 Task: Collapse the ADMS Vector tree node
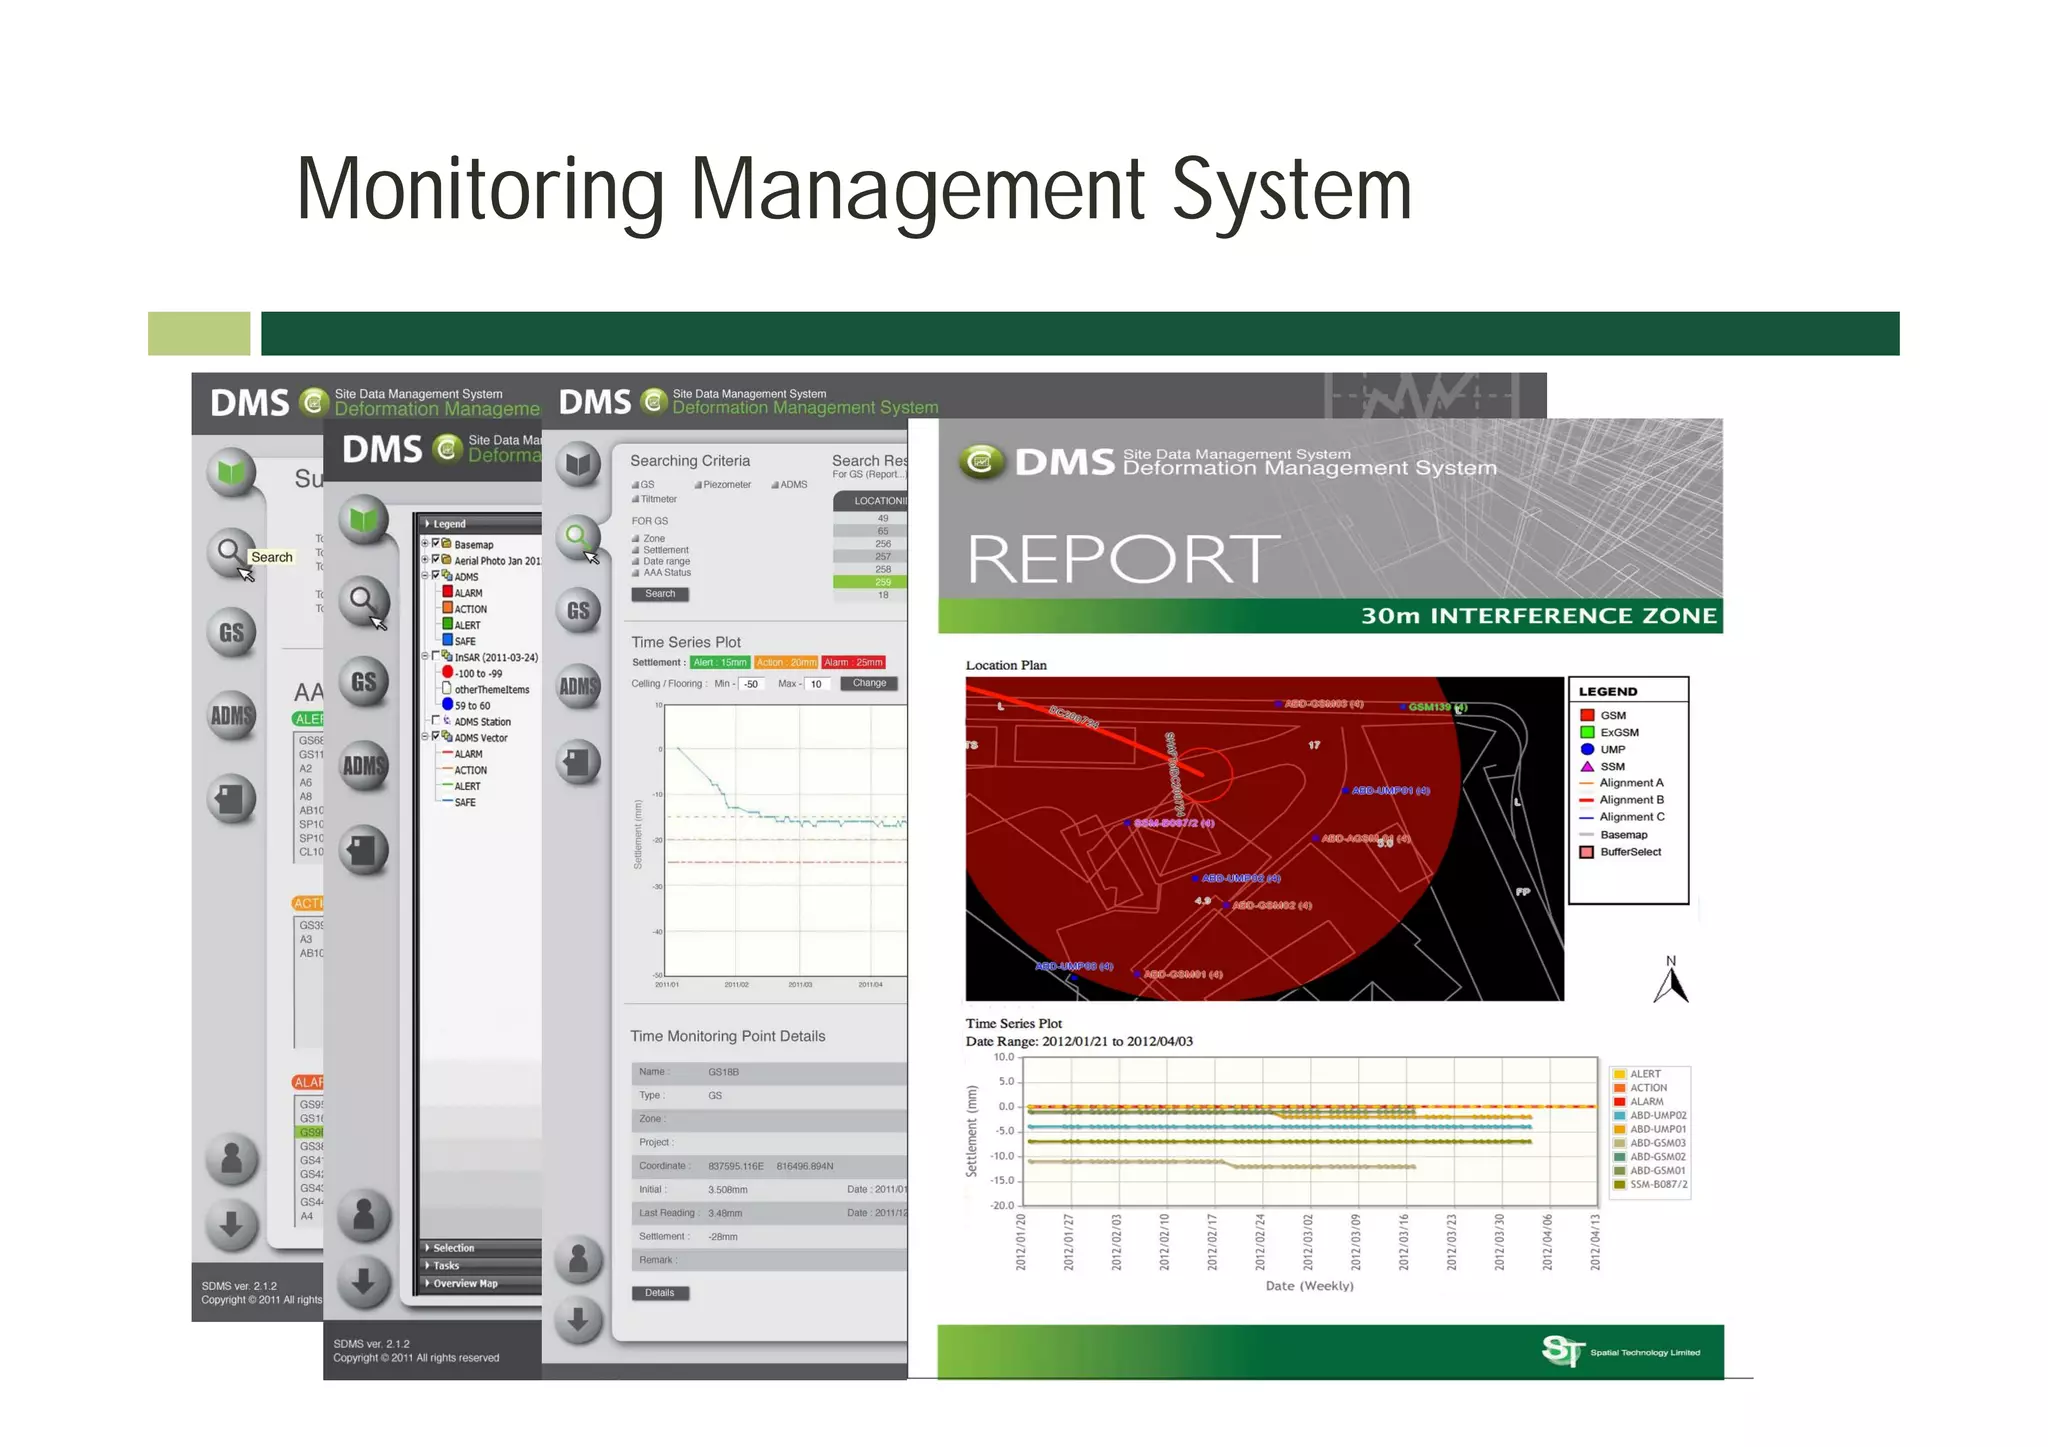tap(424, 737)
